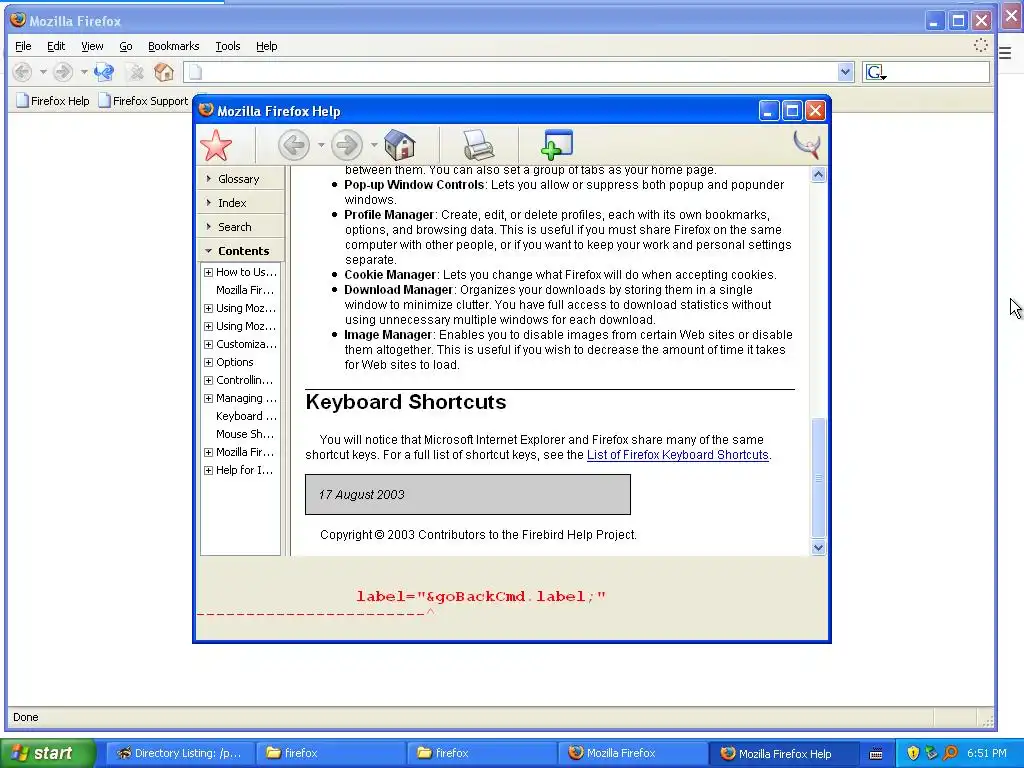The height and width of the screenshot is (768, 1024).
Task: Open the Back history dropdown in main Firefox
Action: [43, 72]
